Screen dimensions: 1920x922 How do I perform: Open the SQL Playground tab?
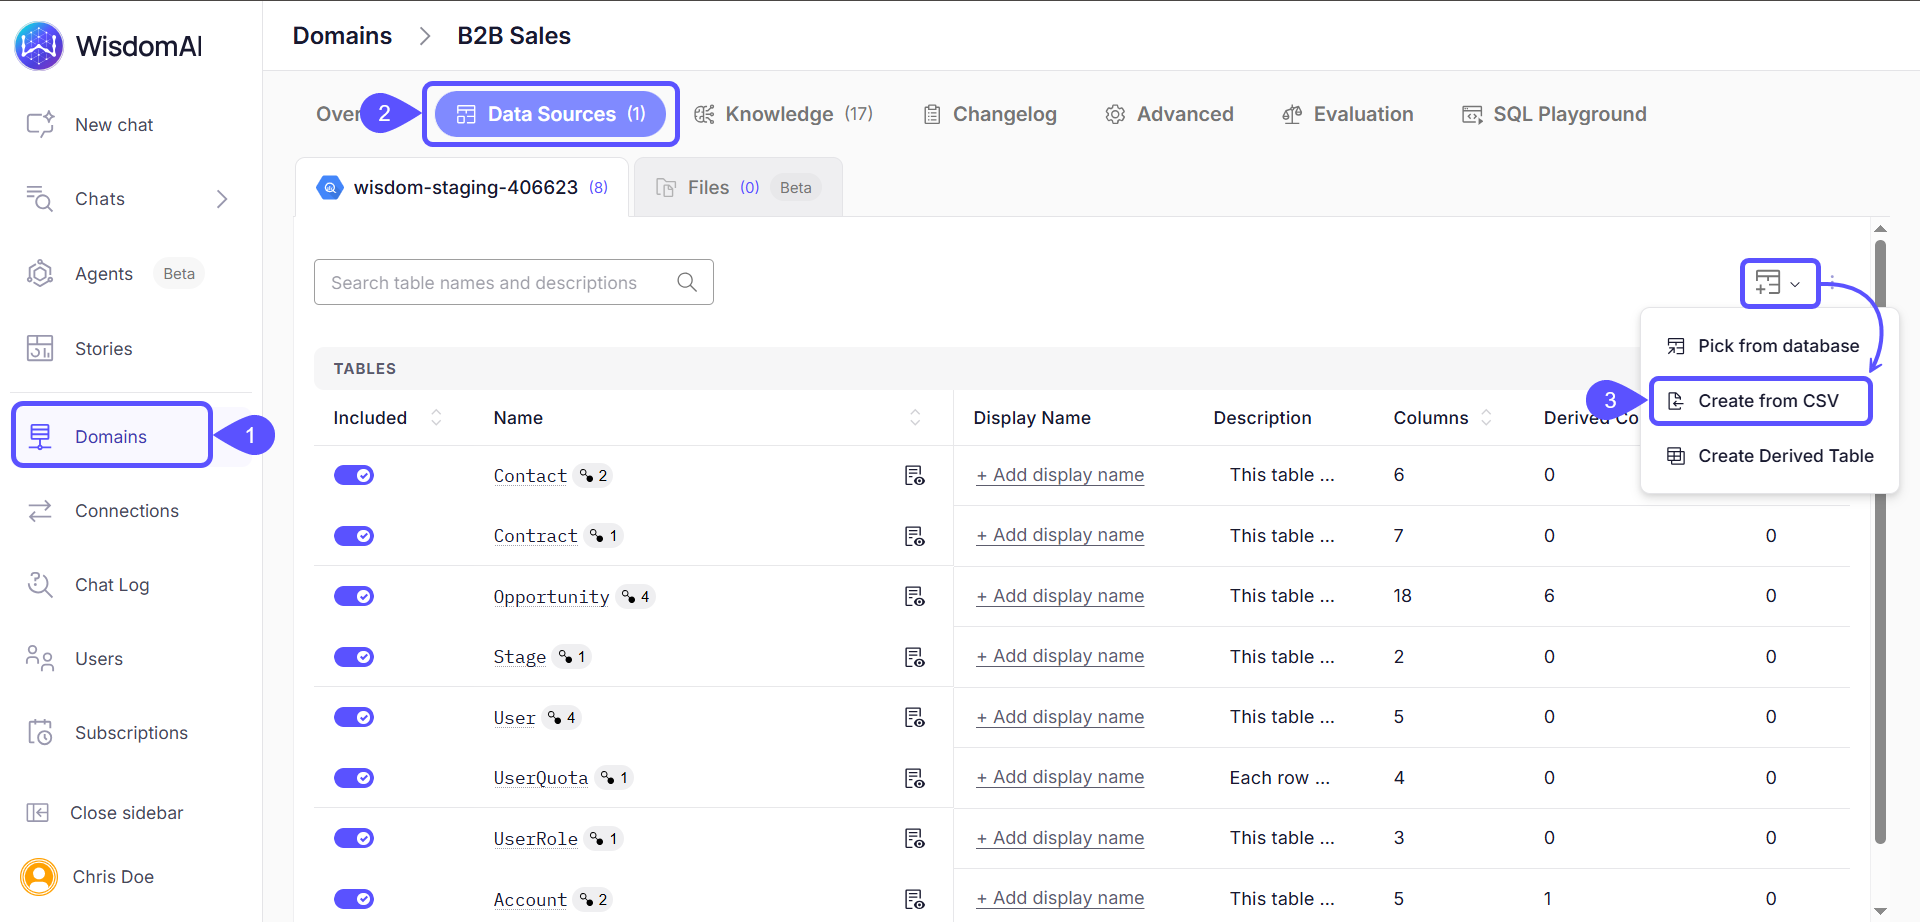(x=1569, y=114)
